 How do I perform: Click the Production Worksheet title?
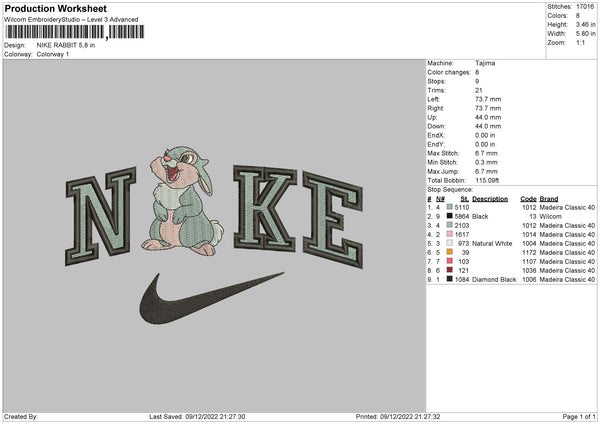point(55,8)
